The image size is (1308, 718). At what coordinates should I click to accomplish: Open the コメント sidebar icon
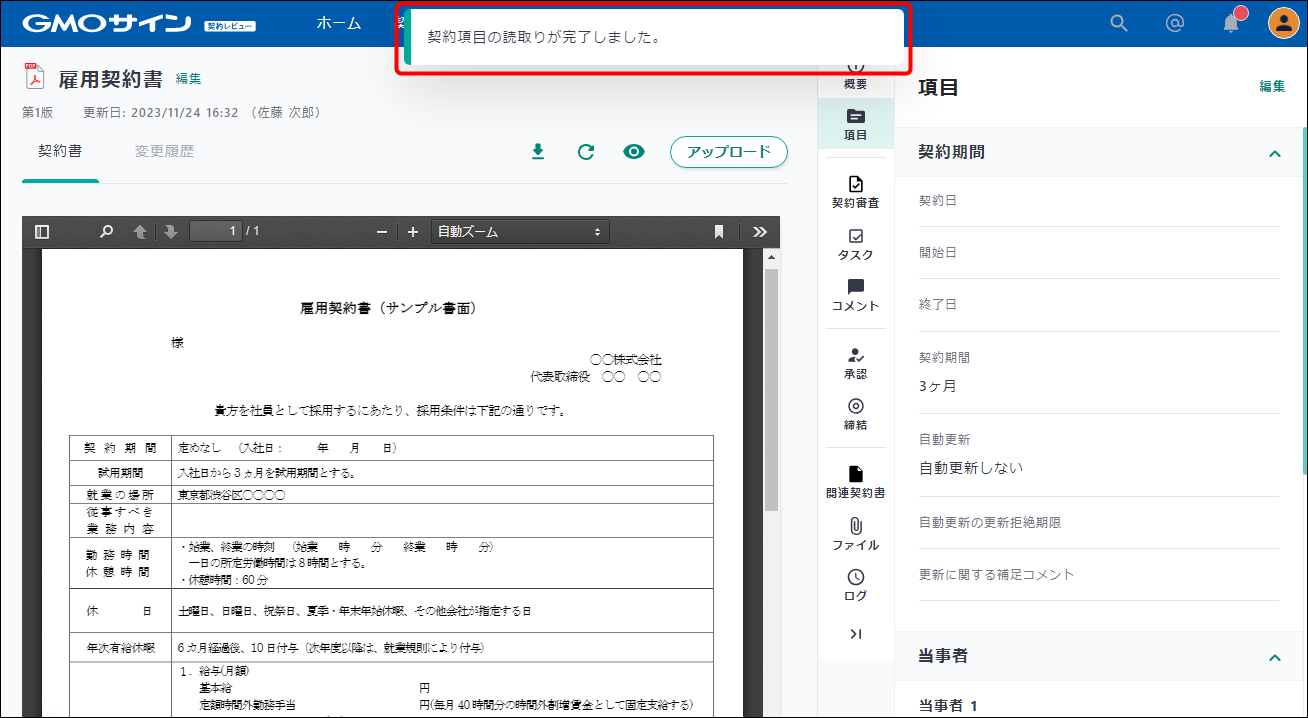[855, 295]
